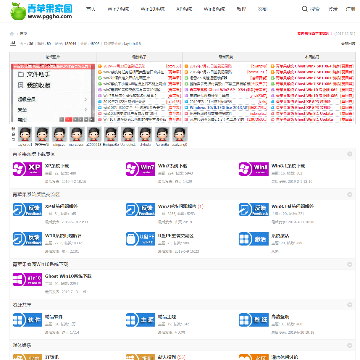Click the user stats person icon
This screenshot has height=360, width=360.
pos(13,43)
